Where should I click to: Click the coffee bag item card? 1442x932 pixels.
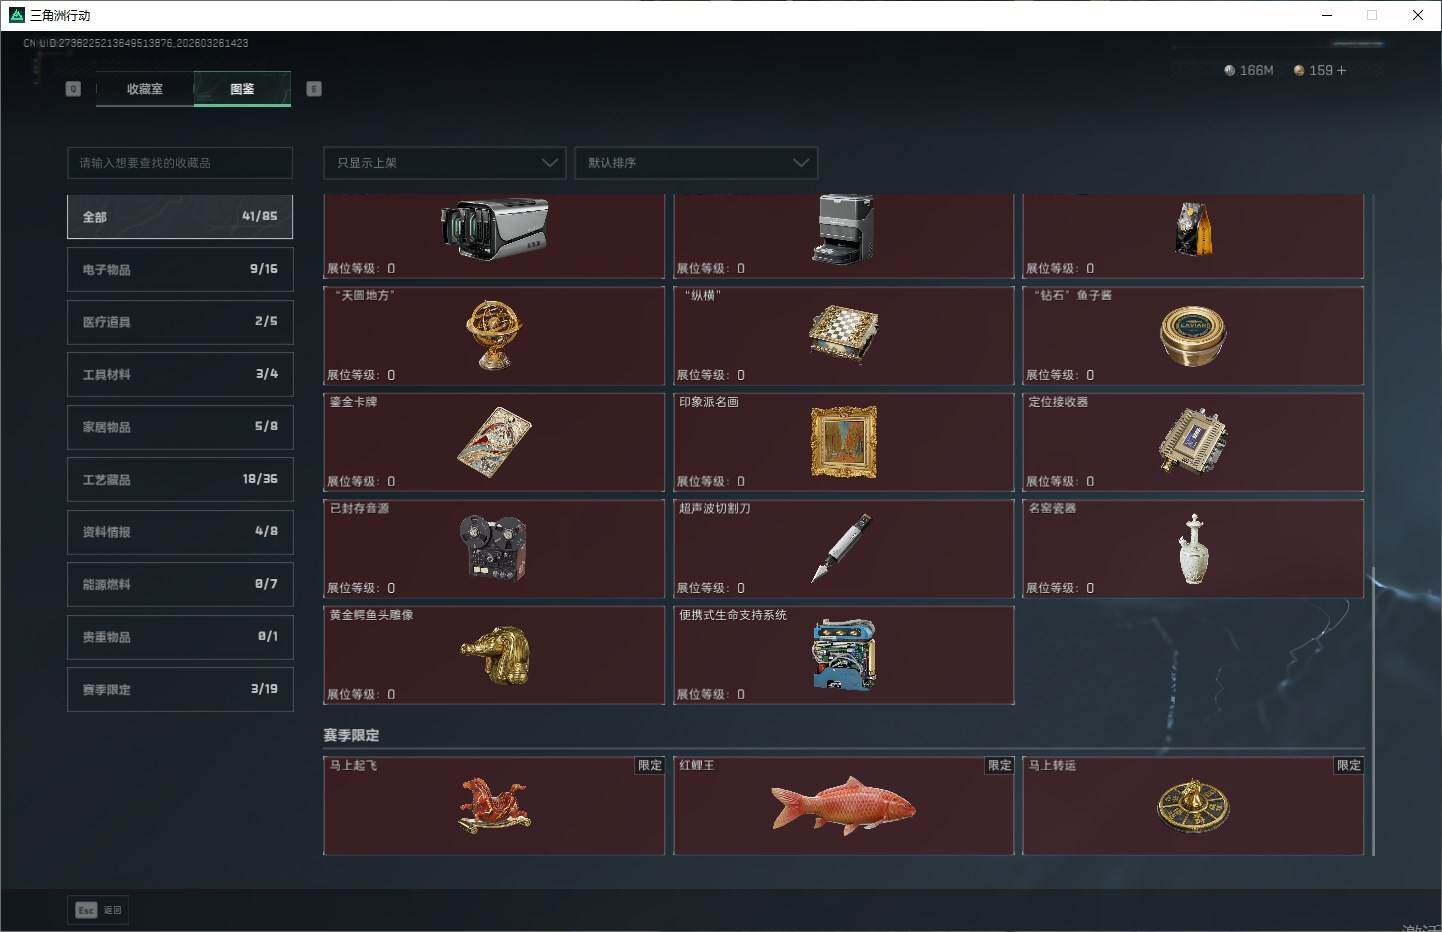(x=1193, y=236)
